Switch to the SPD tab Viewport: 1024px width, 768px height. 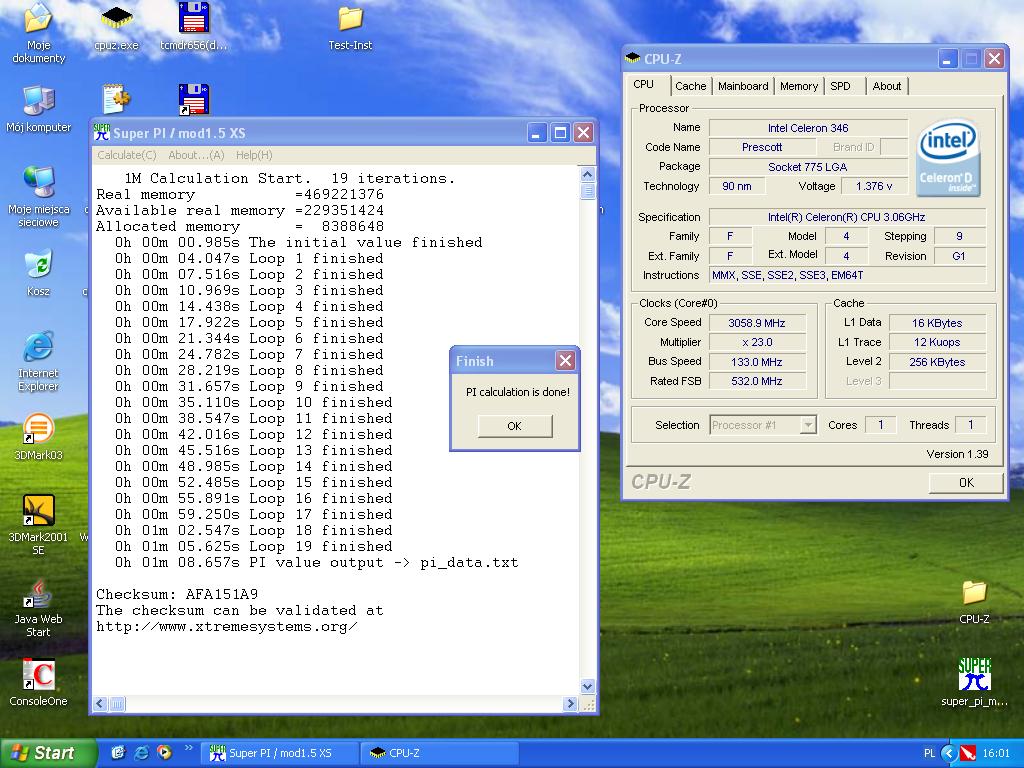tap(840, 86)
